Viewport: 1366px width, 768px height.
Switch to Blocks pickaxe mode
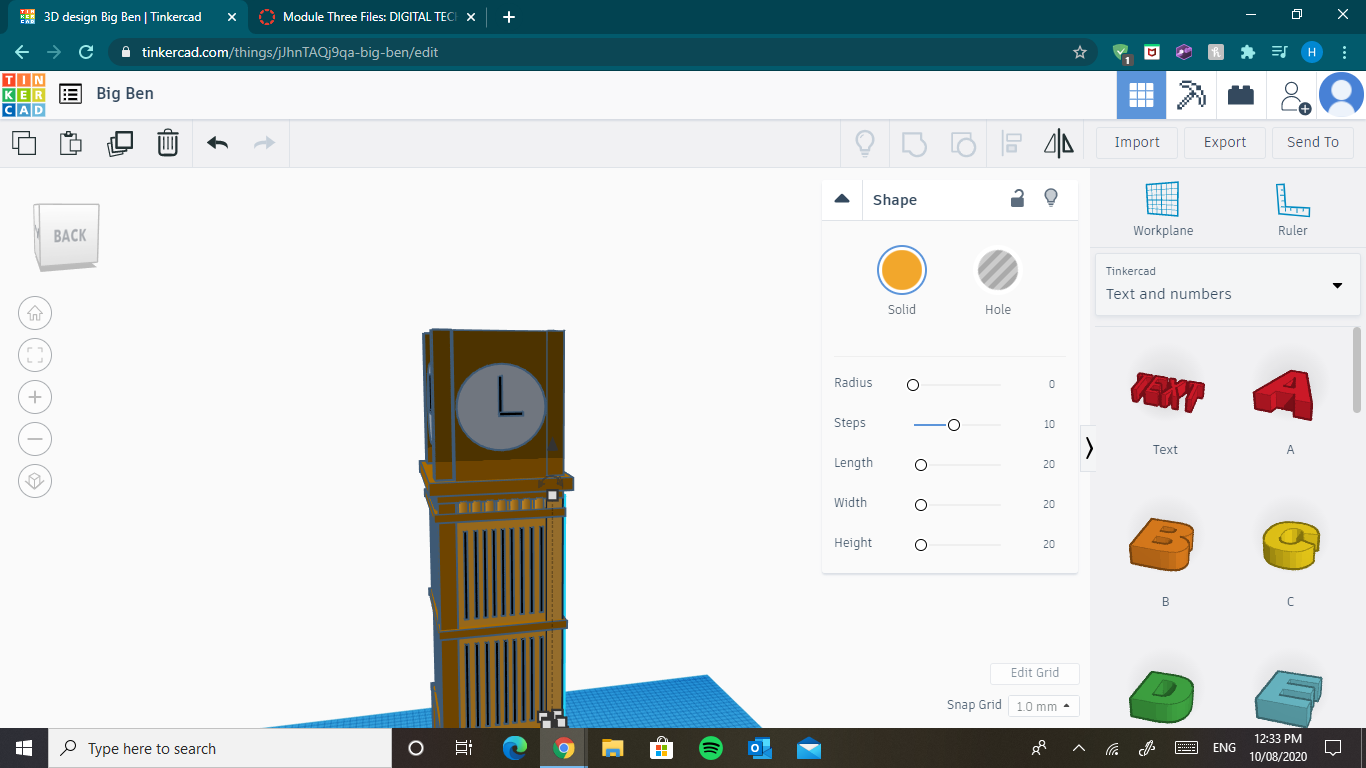(1191, 95)
